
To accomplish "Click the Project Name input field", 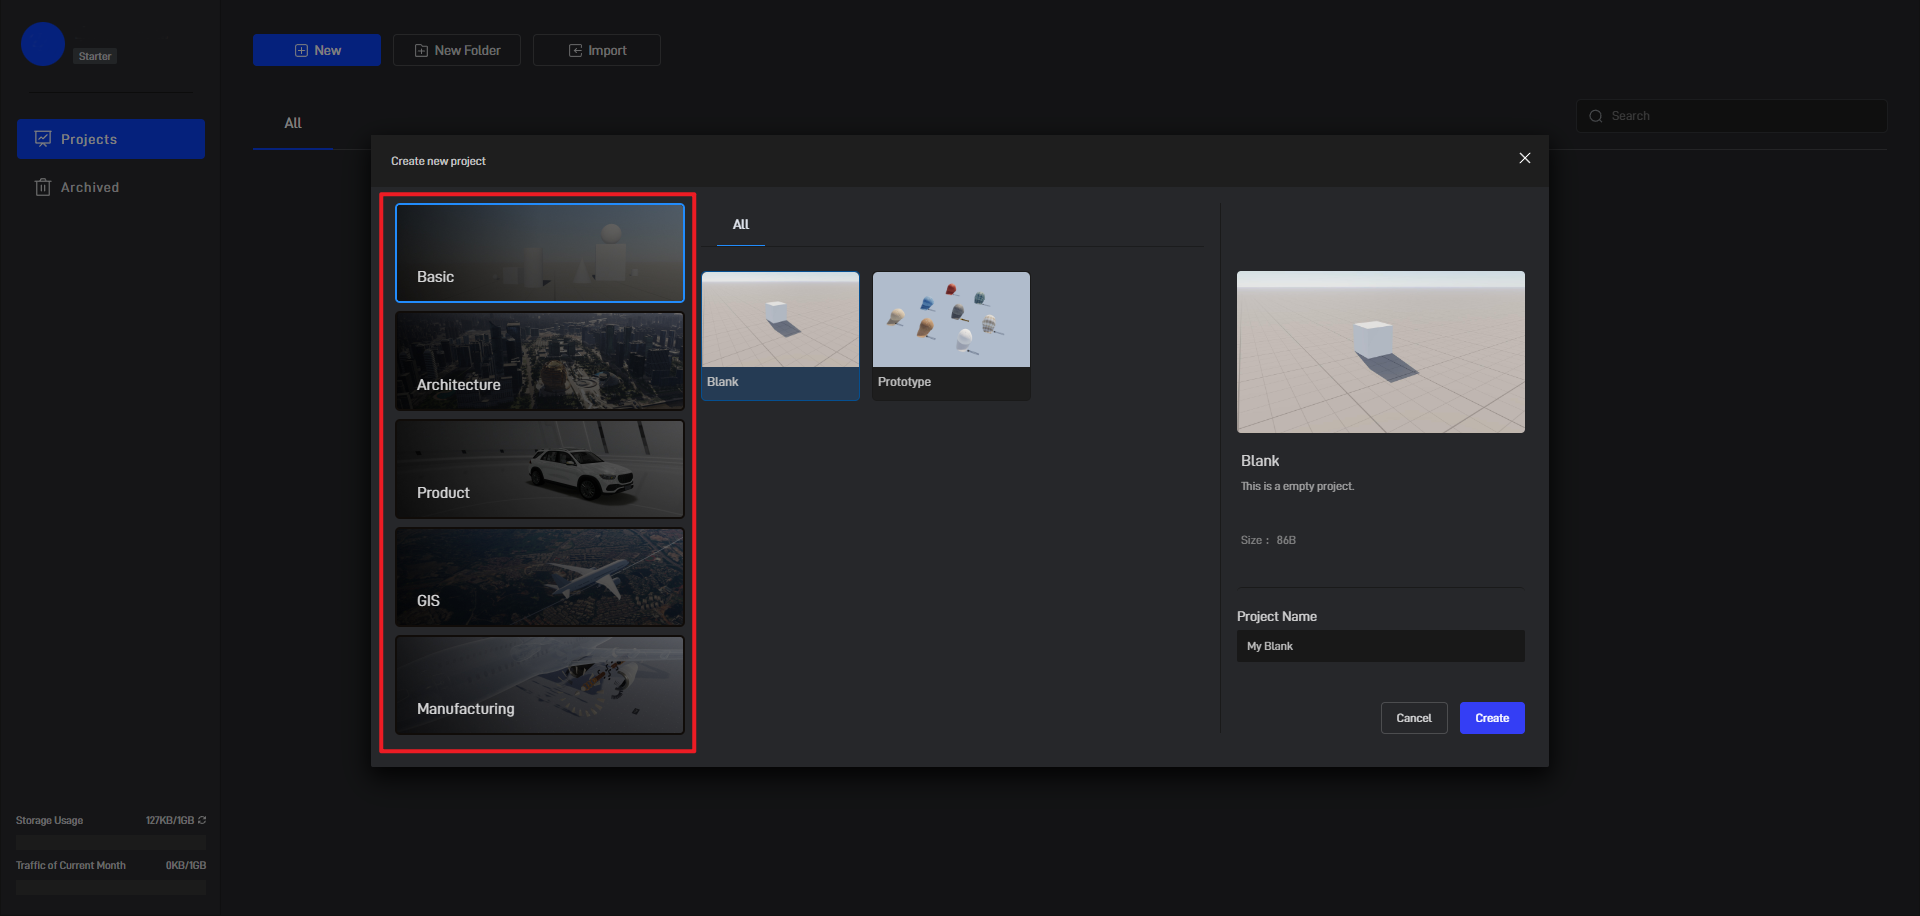I will click(1381, 646).
